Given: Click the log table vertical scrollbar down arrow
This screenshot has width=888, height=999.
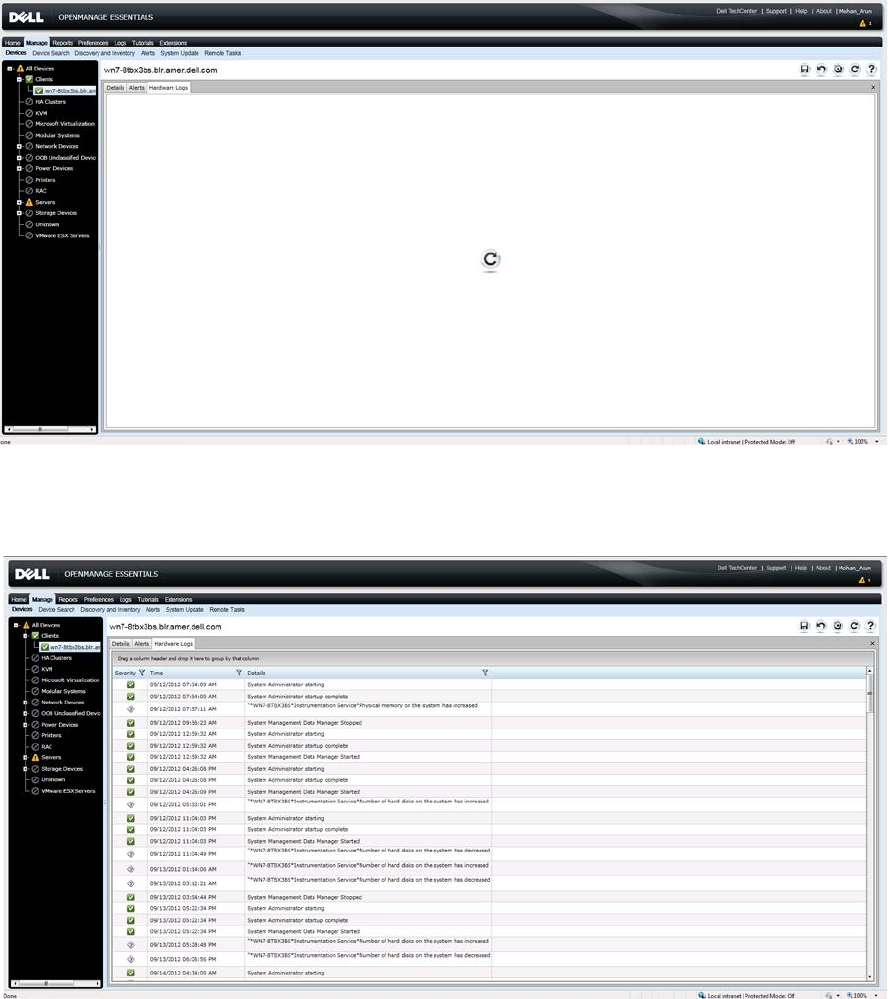Looking at the screenshot, I should point(870,976).
